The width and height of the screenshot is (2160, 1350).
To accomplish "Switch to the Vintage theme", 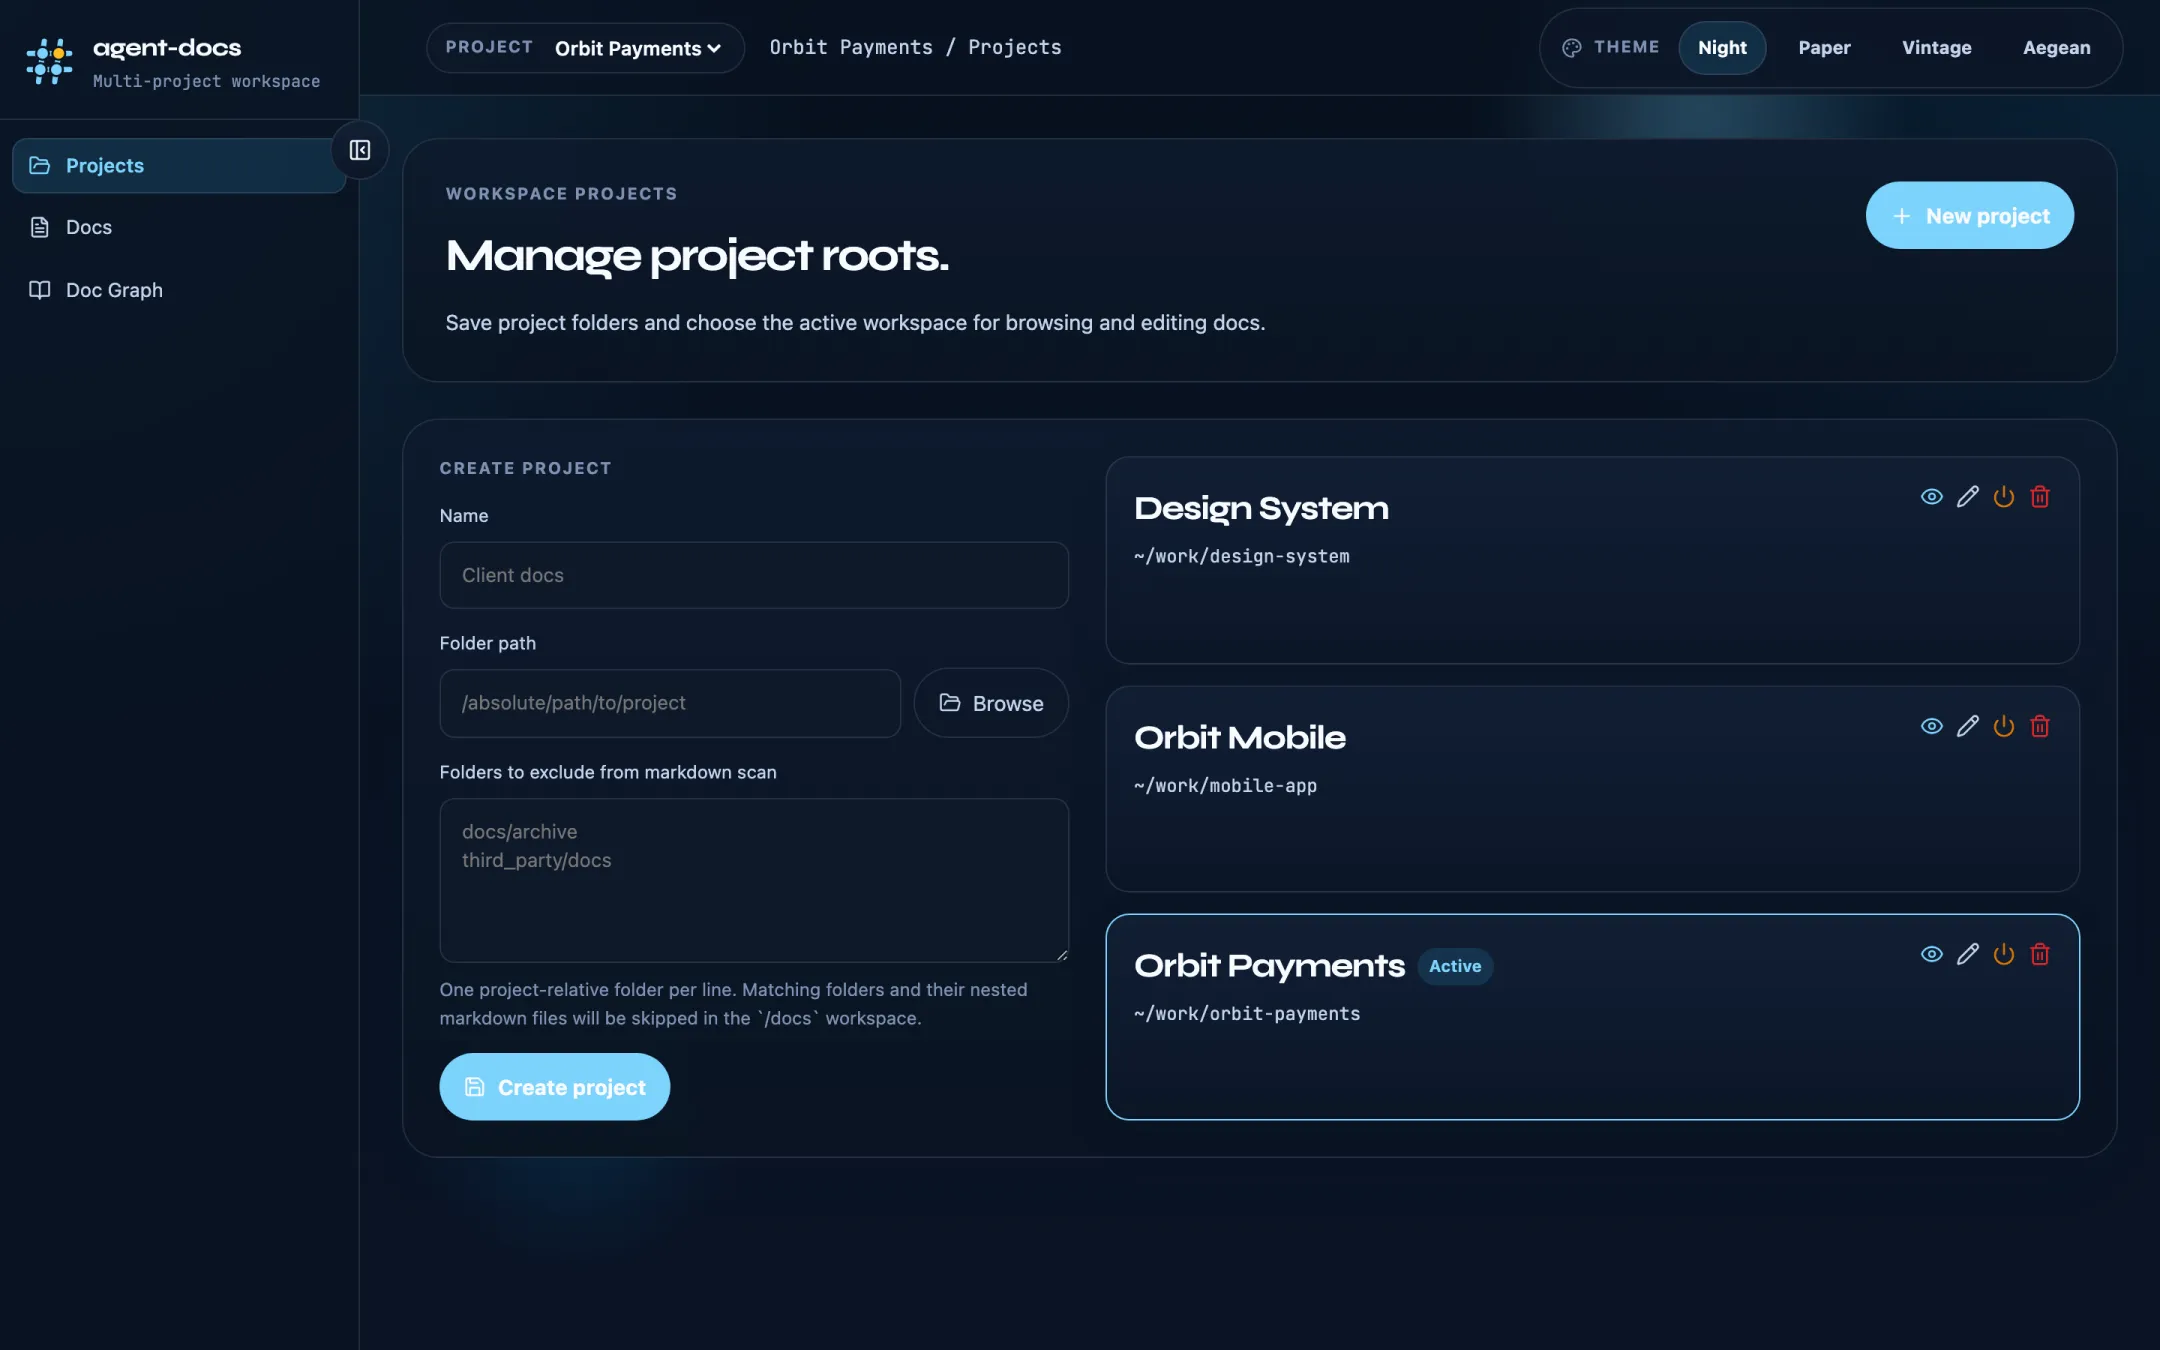I will click(x=1936, y=47).
